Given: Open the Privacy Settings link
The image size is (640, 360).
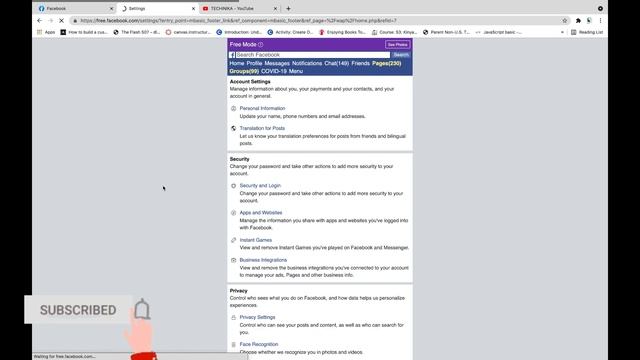Looking at the screenshot, I should [257, 317].
